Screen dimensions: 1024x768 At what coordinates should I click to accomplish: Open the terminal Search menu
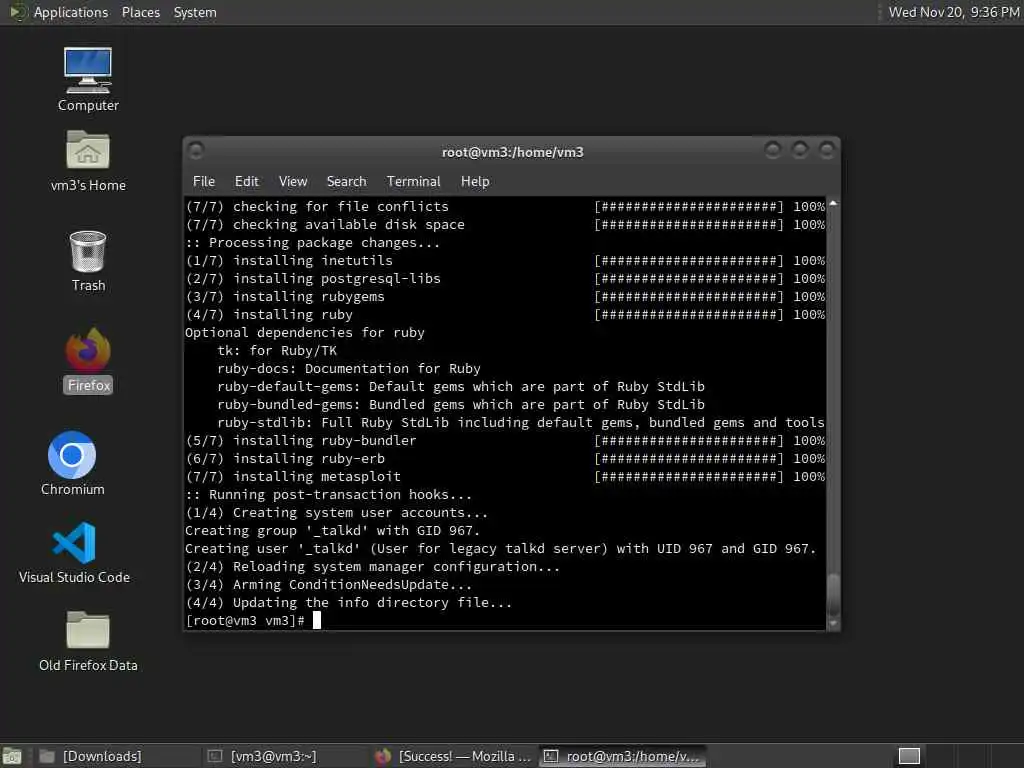pyautogui.click(x=346, y=182)
